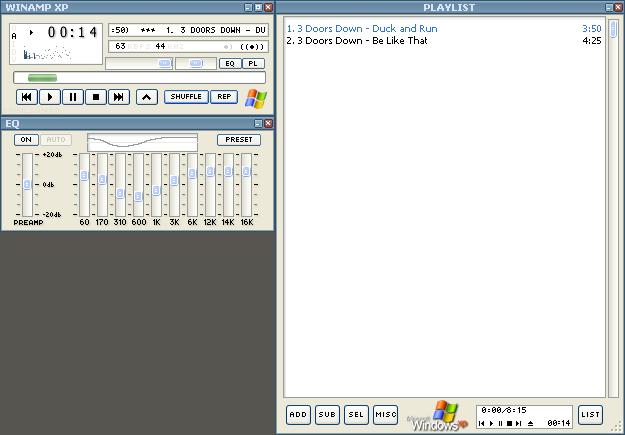Open the equalizer PRESET menu

pos(239,140)
